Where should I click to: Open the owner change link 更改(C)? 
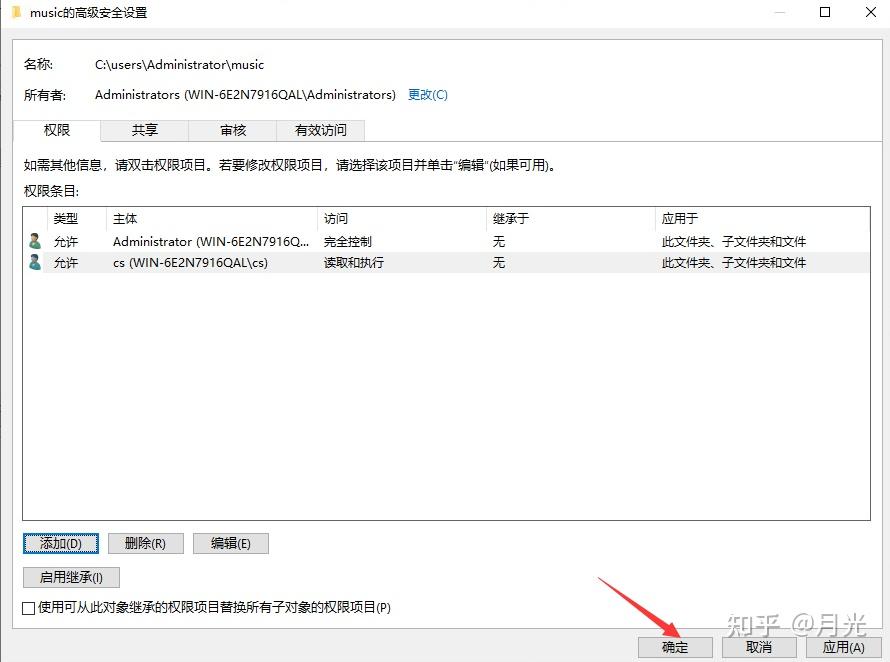pos(427,94)
